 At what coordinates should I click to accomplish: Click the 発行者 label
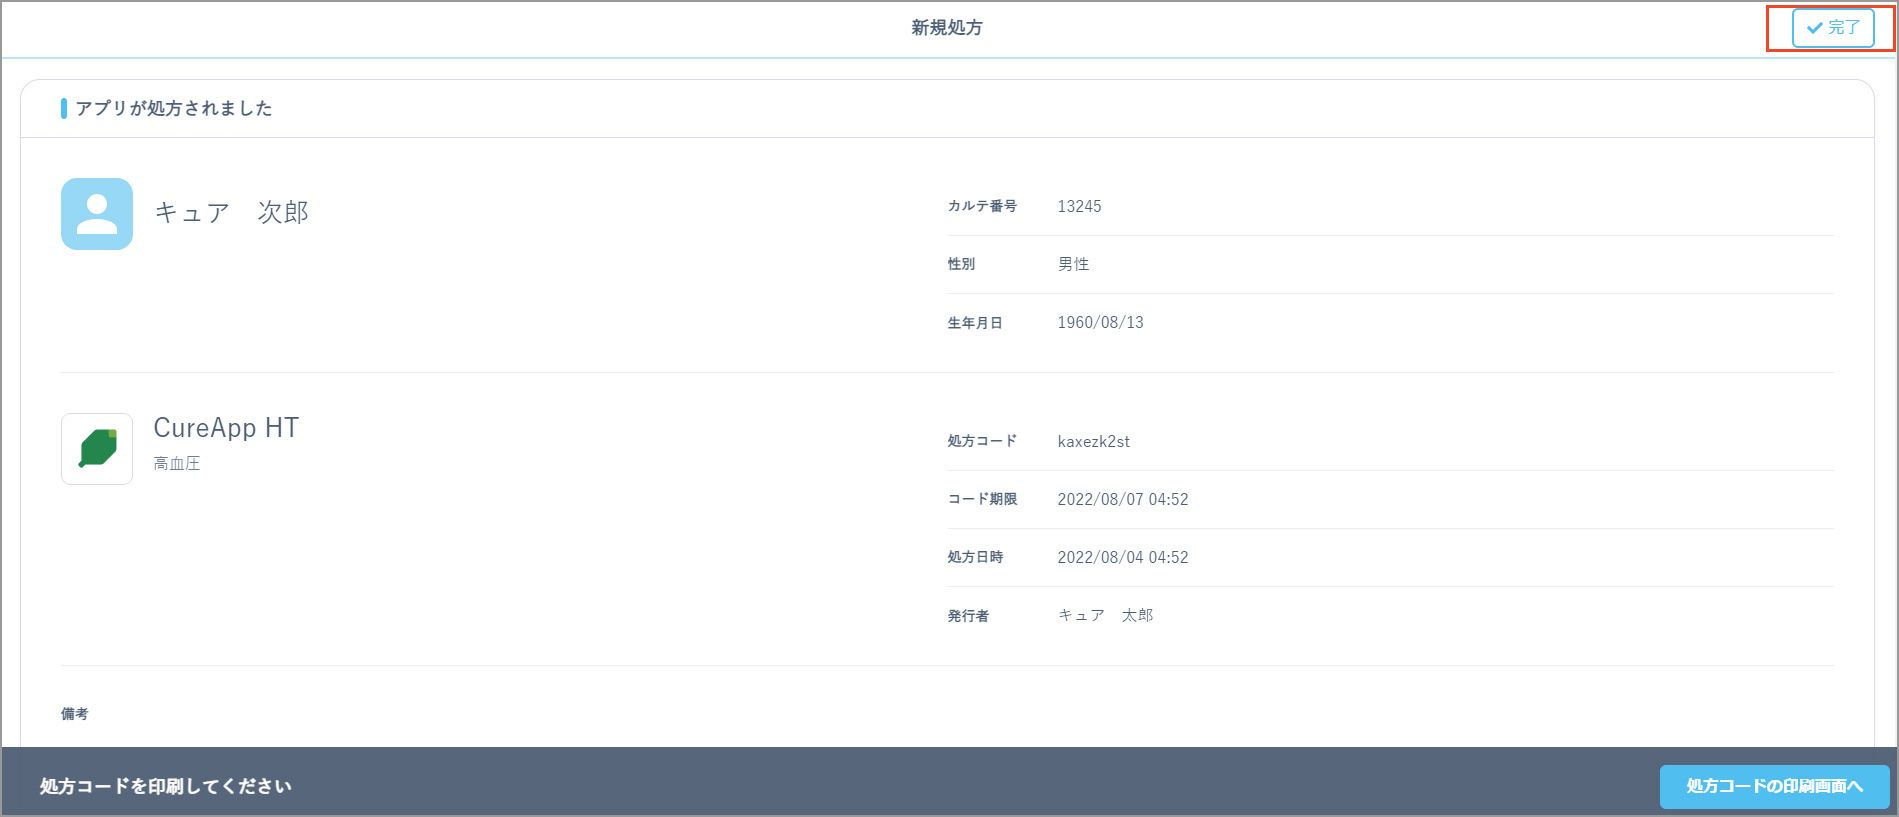(x=968, y=616)
